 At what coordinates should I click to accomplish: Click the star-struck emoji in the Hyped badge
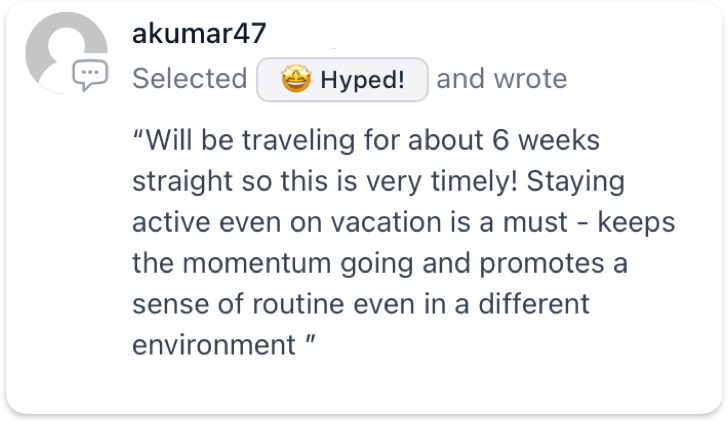293,79
